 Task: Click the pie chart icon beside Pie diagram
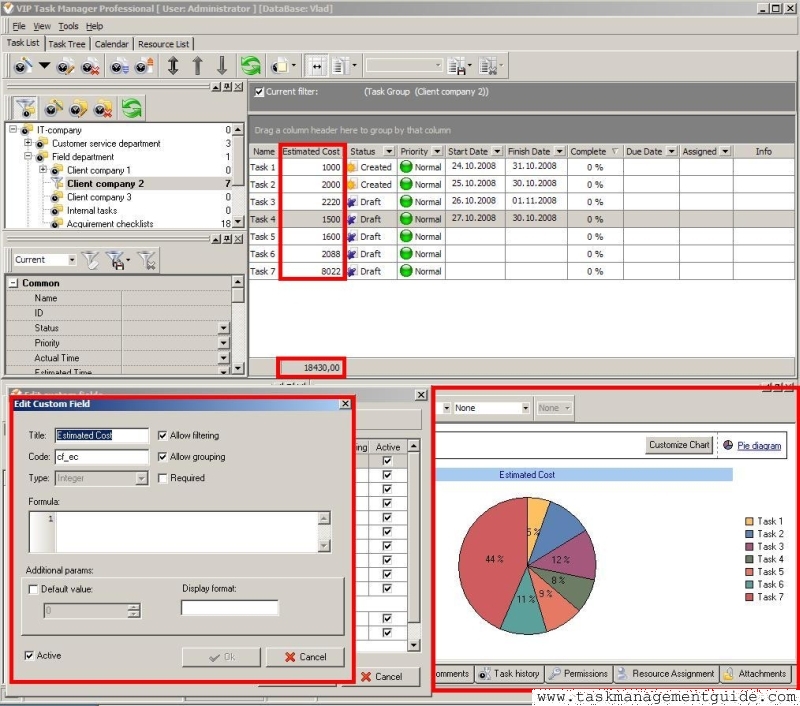(728, 445)
